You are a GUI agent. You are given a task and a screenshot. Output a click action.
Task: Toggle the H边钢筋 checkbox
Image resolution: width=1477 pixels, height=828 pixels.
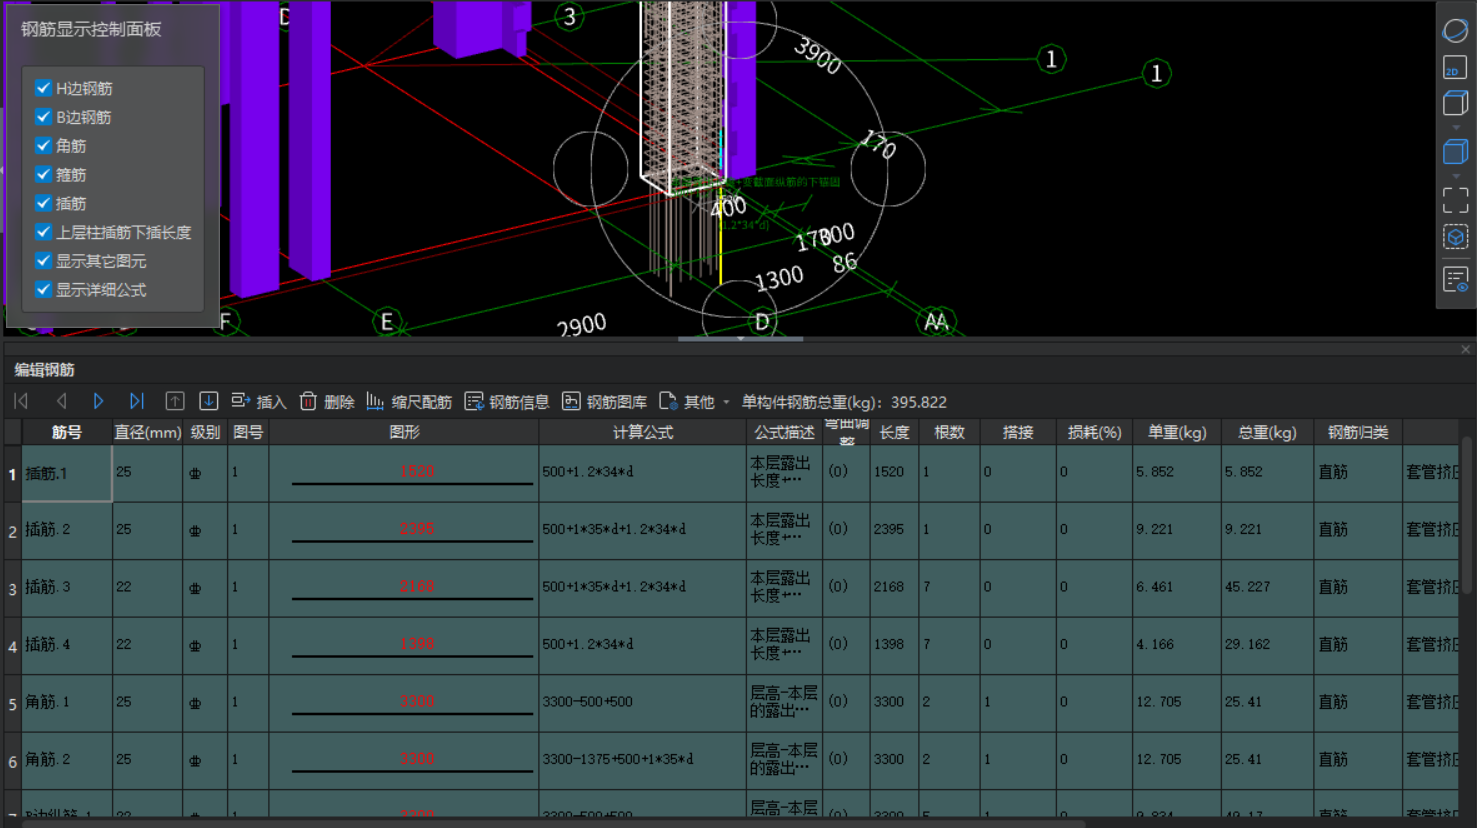click(43, 88)
